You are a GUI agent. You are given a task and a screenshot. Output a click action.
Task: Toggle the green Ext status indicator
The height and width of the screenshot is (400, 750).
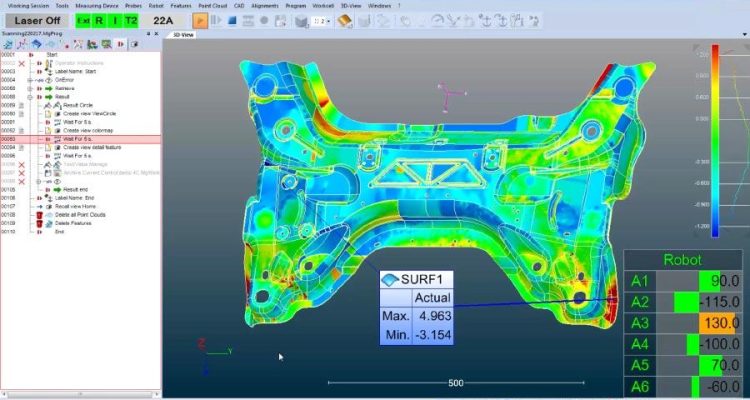[83, 21]
